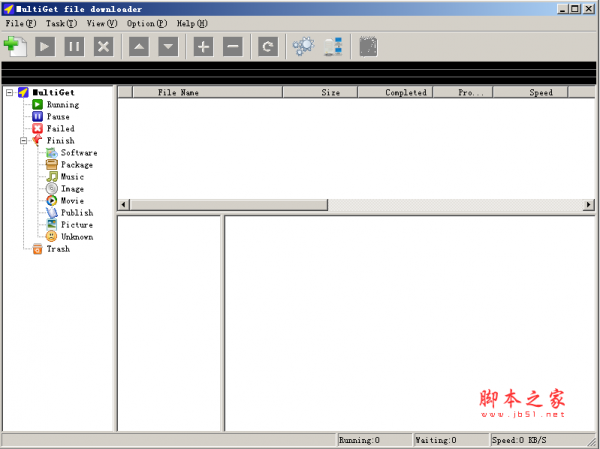Select the Failed category in the tree
Image resolution: width=600 pixels, height=449 pixels.
(60, 129)
